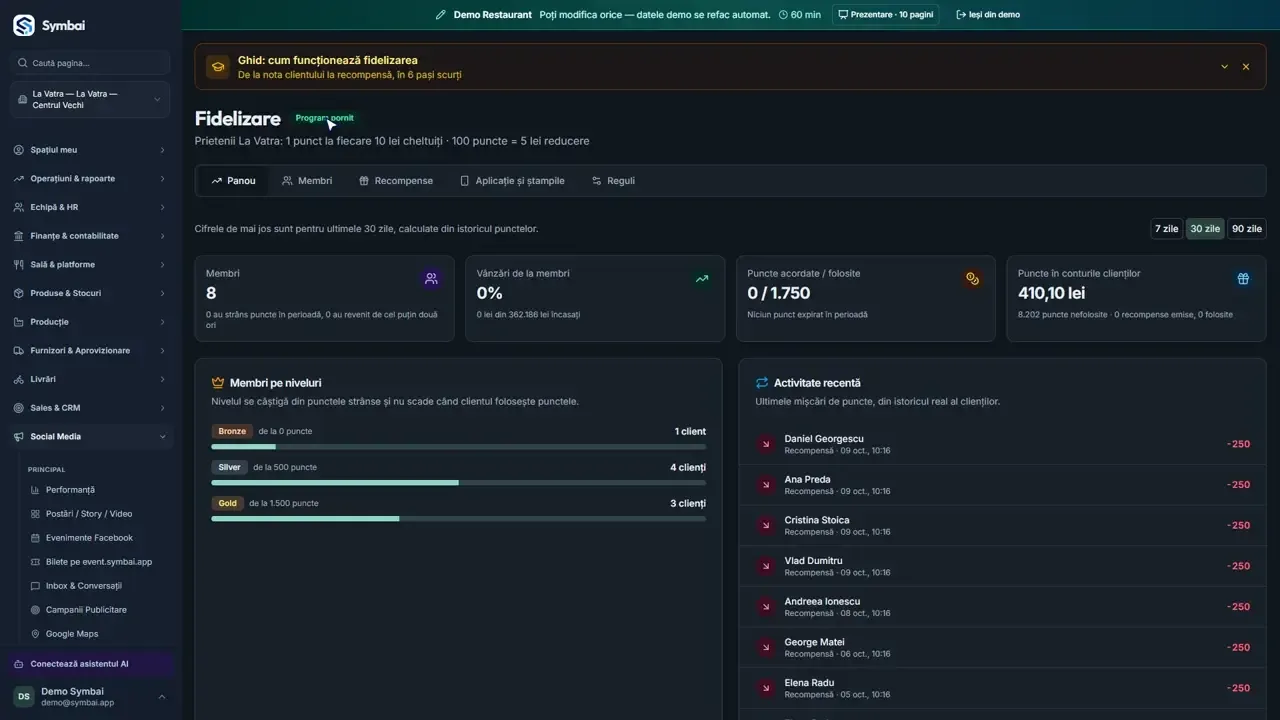Image resolution: width=1280 pixels, height=720 pixels.
Task: Click the red arrow icon for Daniel Georgescu
Action: (x=766, y=444)
